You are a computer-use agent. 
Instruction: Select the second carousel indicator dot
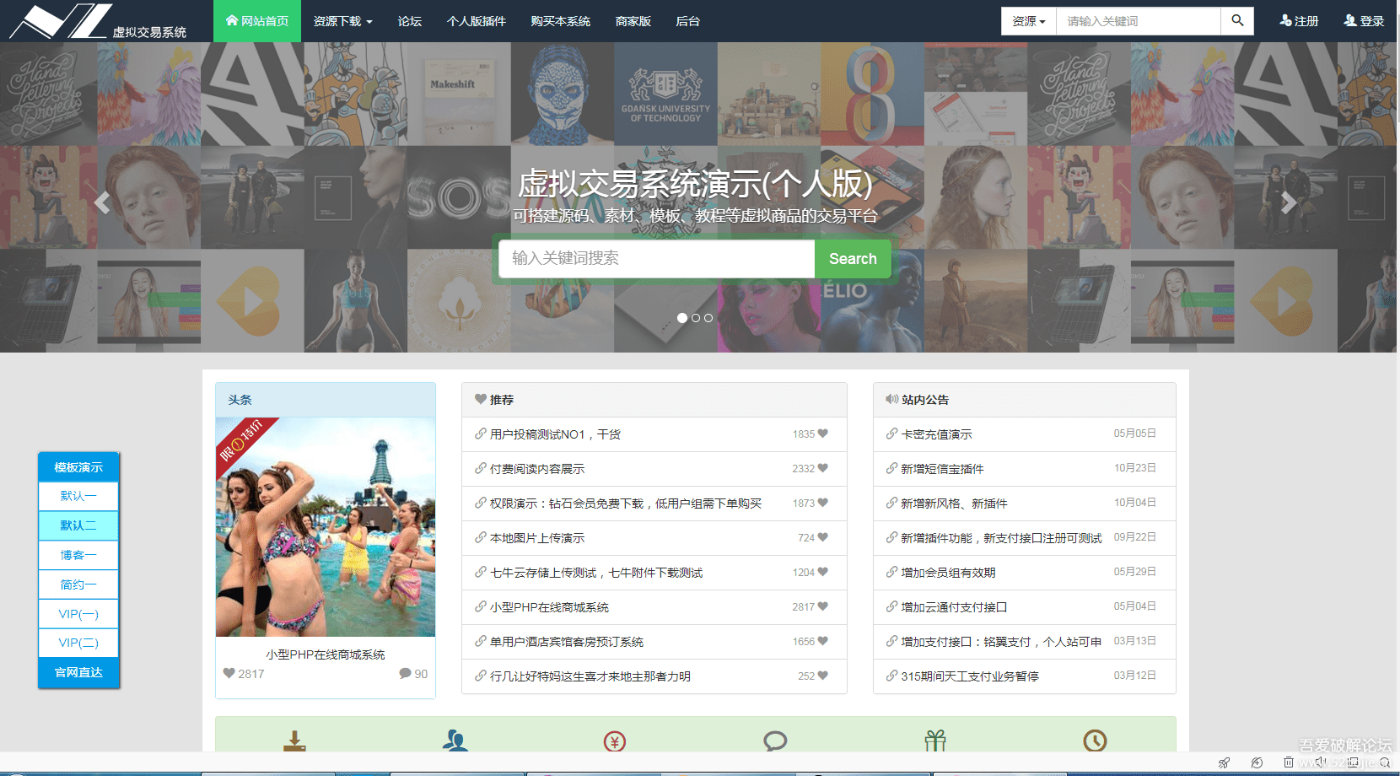[696, 318]
